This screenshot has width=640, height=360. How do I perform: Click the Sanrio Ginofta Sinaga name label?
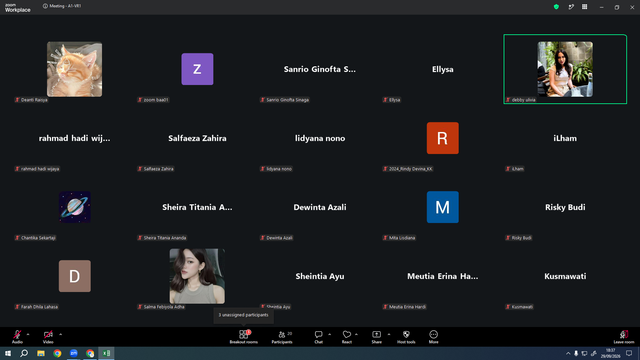point(285,100)
